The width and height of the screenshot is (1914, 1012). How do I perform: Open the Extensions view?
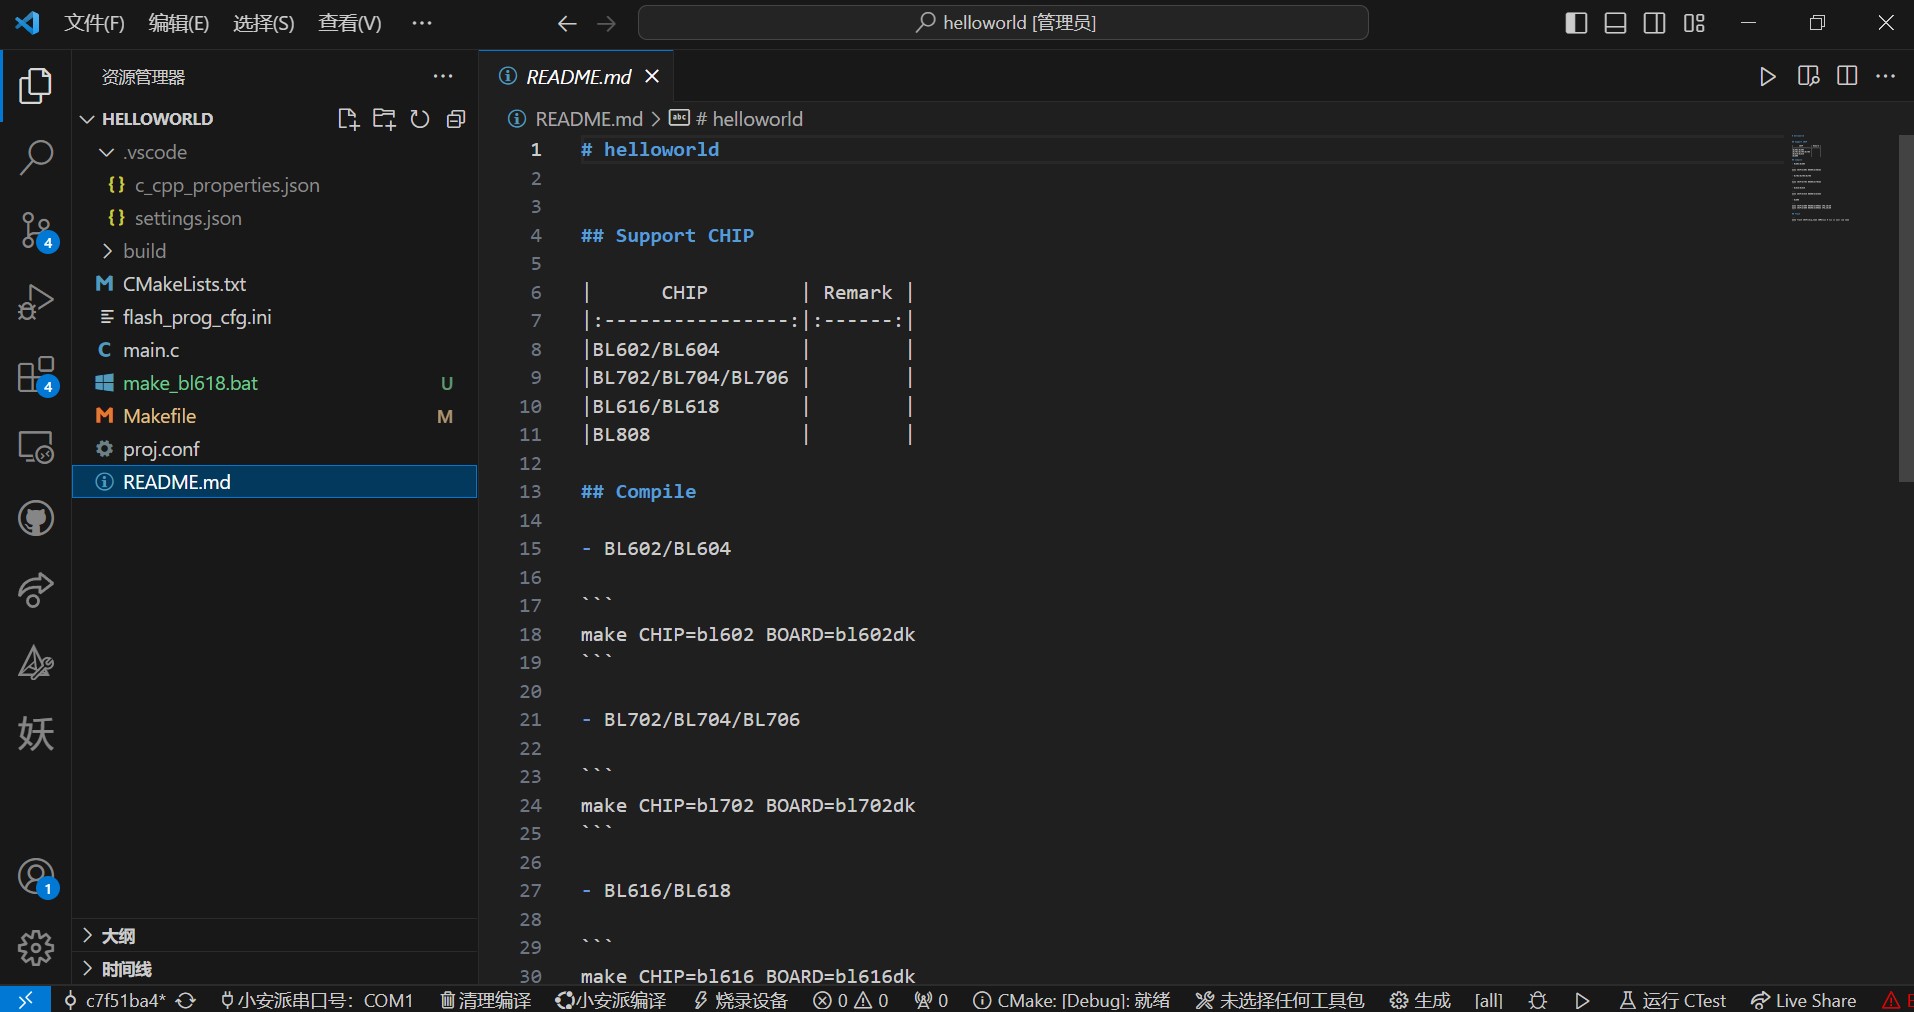[x=36, y=375]
